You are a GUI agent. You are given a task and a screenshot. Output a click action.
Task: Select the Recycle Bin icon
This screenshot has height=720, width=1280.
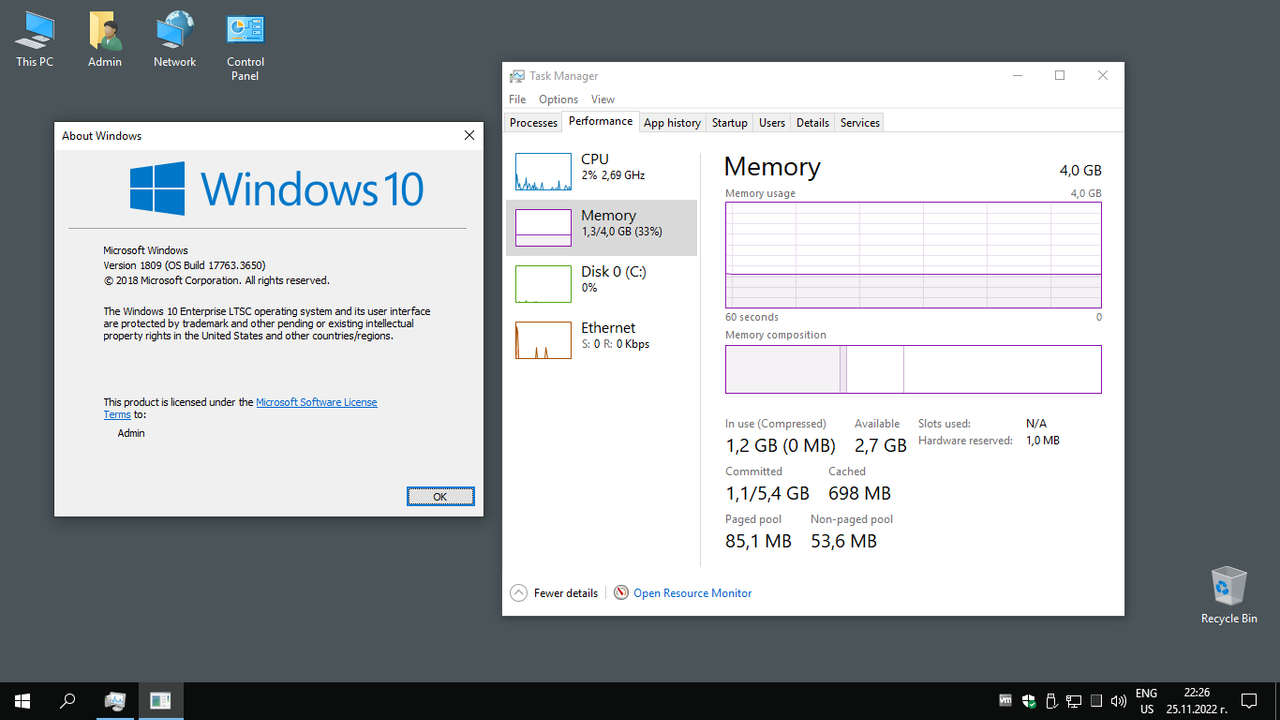click(x=1229, y=596)
